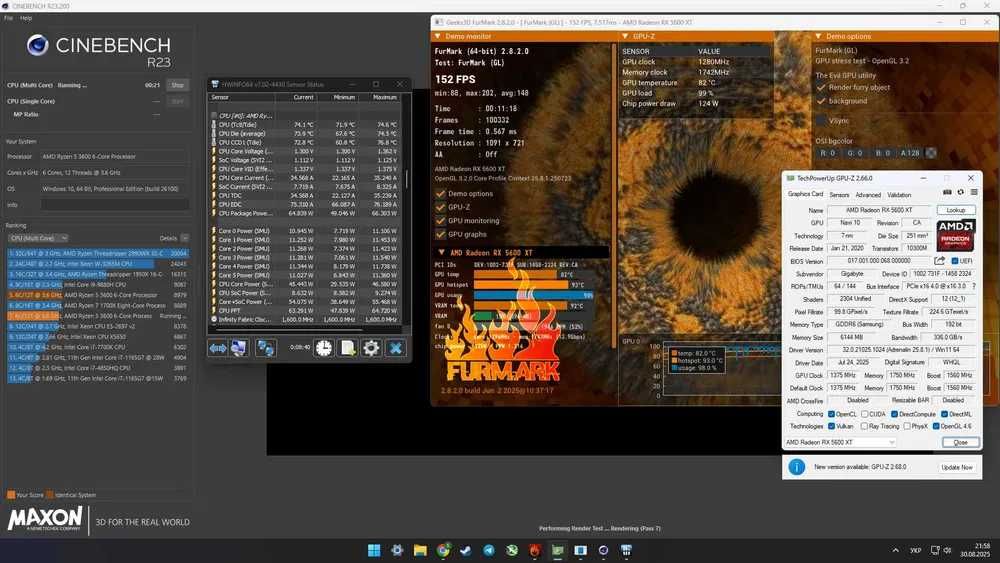1000x563 pixels.
Task: Toggle FurMark GPU-Z checkbox
Action: point(440,207)
